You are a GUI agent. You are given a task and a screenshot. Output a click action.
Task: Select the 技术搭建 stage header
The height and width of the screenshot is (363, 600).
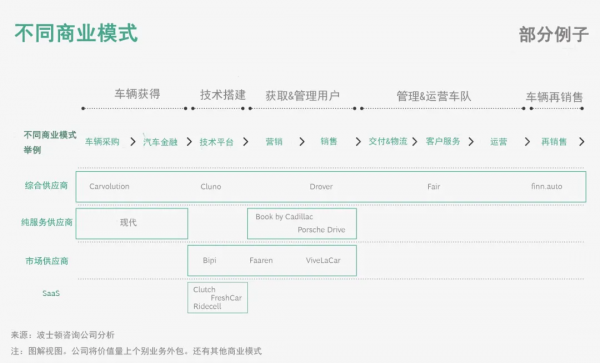tap(223, 95)
